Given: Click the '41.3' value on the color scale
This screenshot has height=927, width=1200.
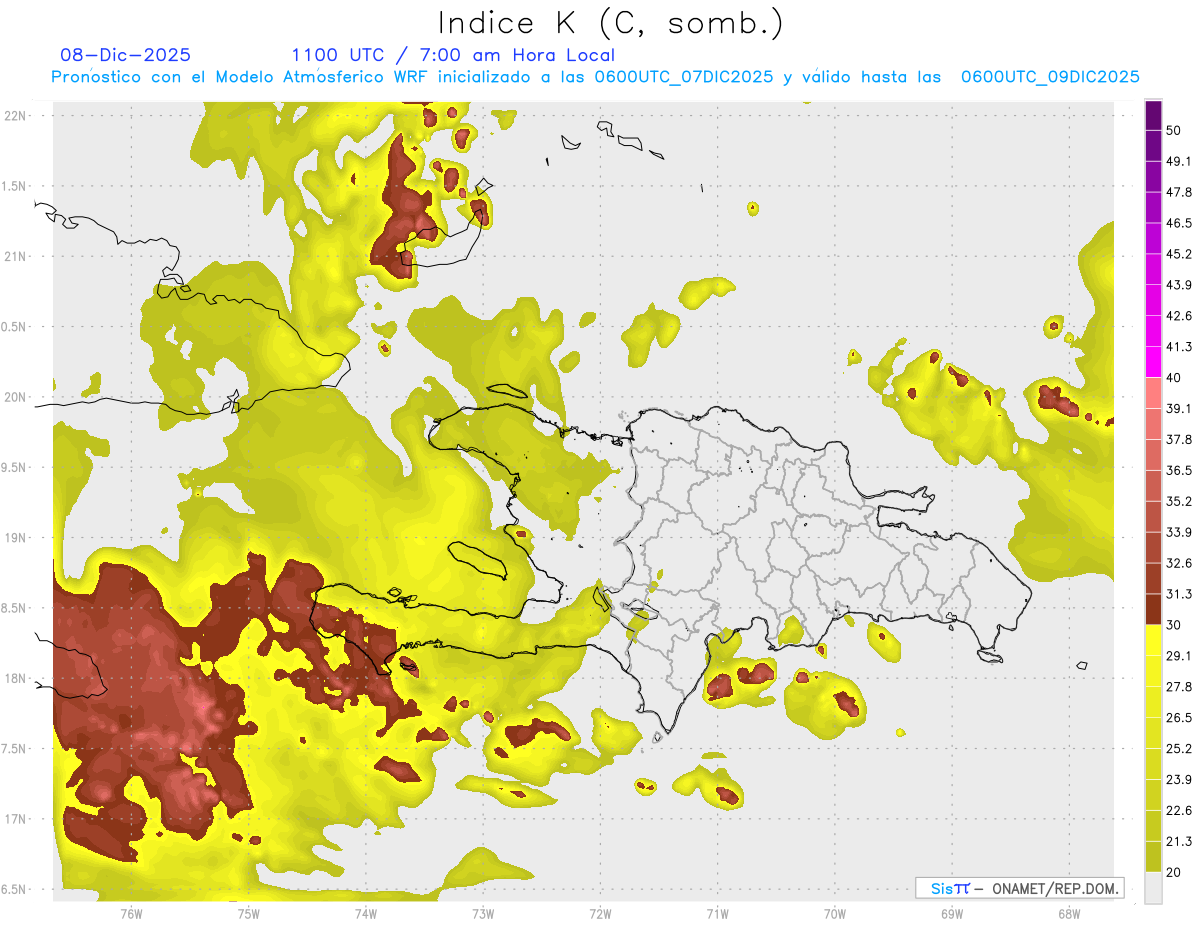Looking at the screenshot, I should tap(1179, 347).
